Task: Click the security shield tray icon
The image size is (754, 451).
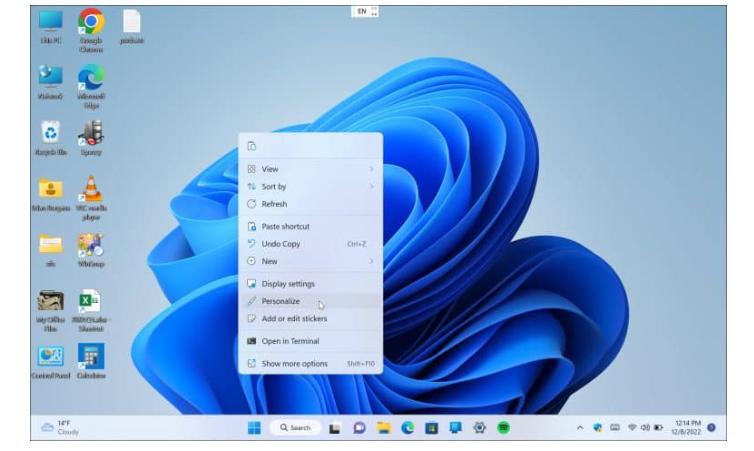Action: coord(598,427)
